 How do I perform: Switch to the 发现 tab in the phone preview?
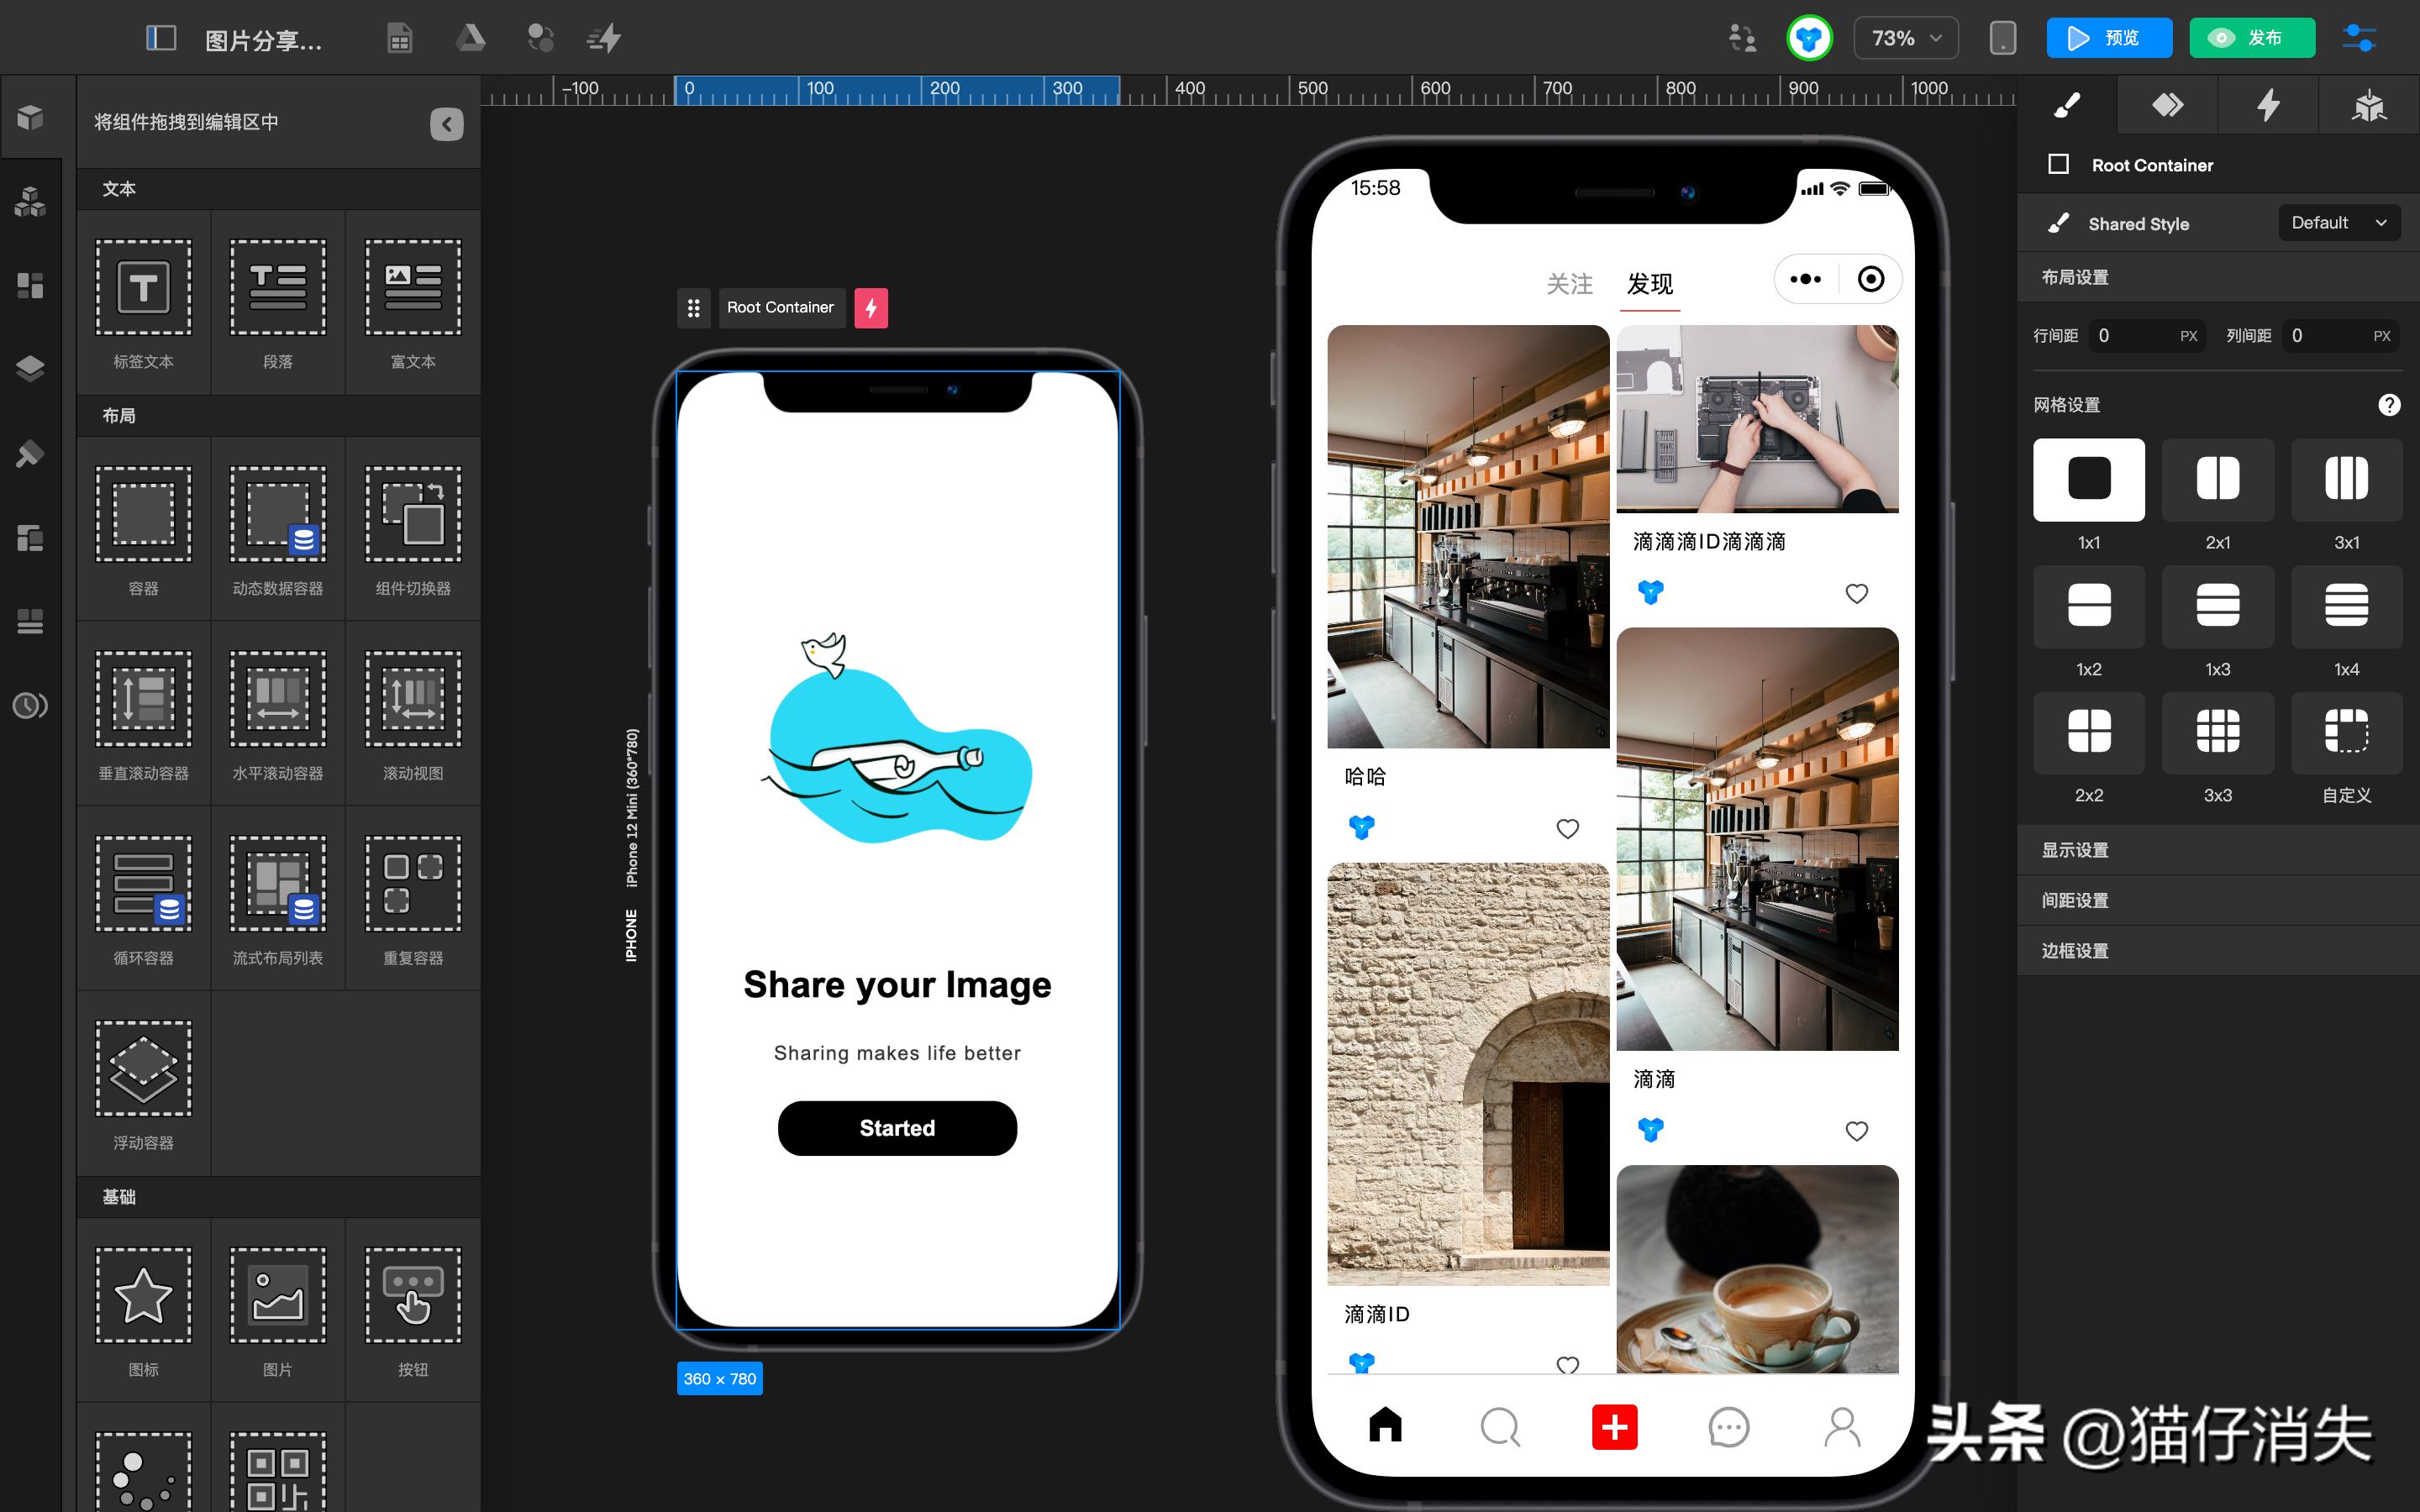[x=1650, y=284]
